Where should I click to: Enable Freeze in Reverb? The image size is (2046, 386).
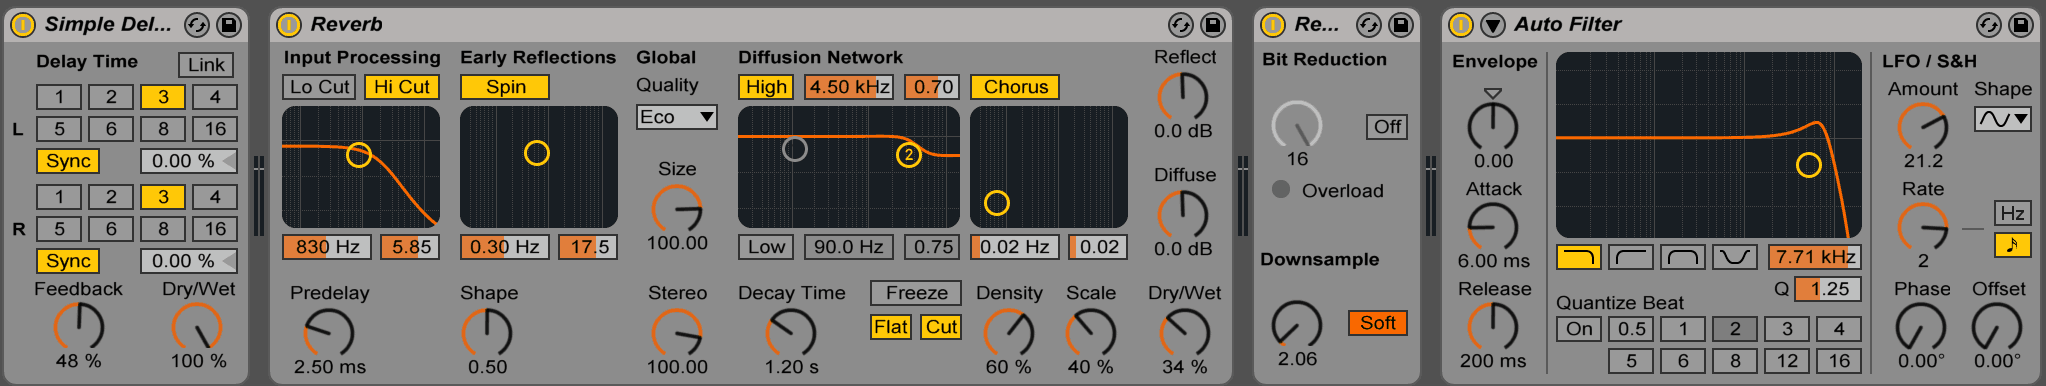916,293
